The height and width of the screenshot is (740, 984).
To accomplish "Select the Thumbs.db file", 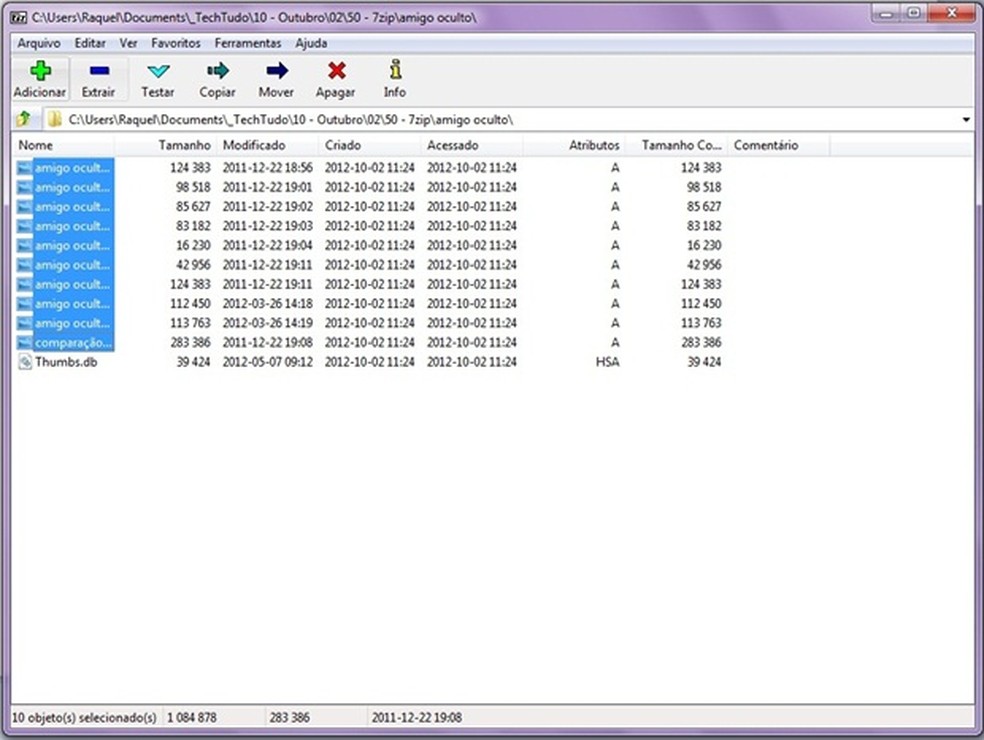I will (x=65, y=362).
